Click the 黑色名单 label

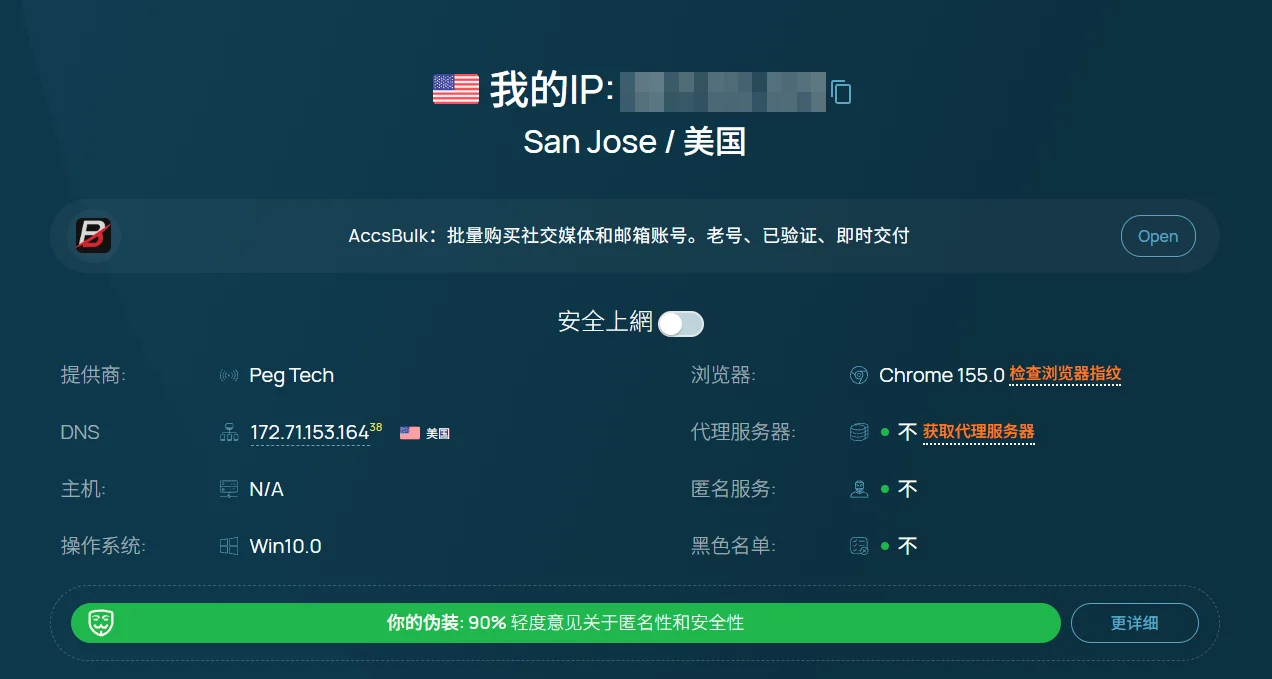click(x=733, y=546)
